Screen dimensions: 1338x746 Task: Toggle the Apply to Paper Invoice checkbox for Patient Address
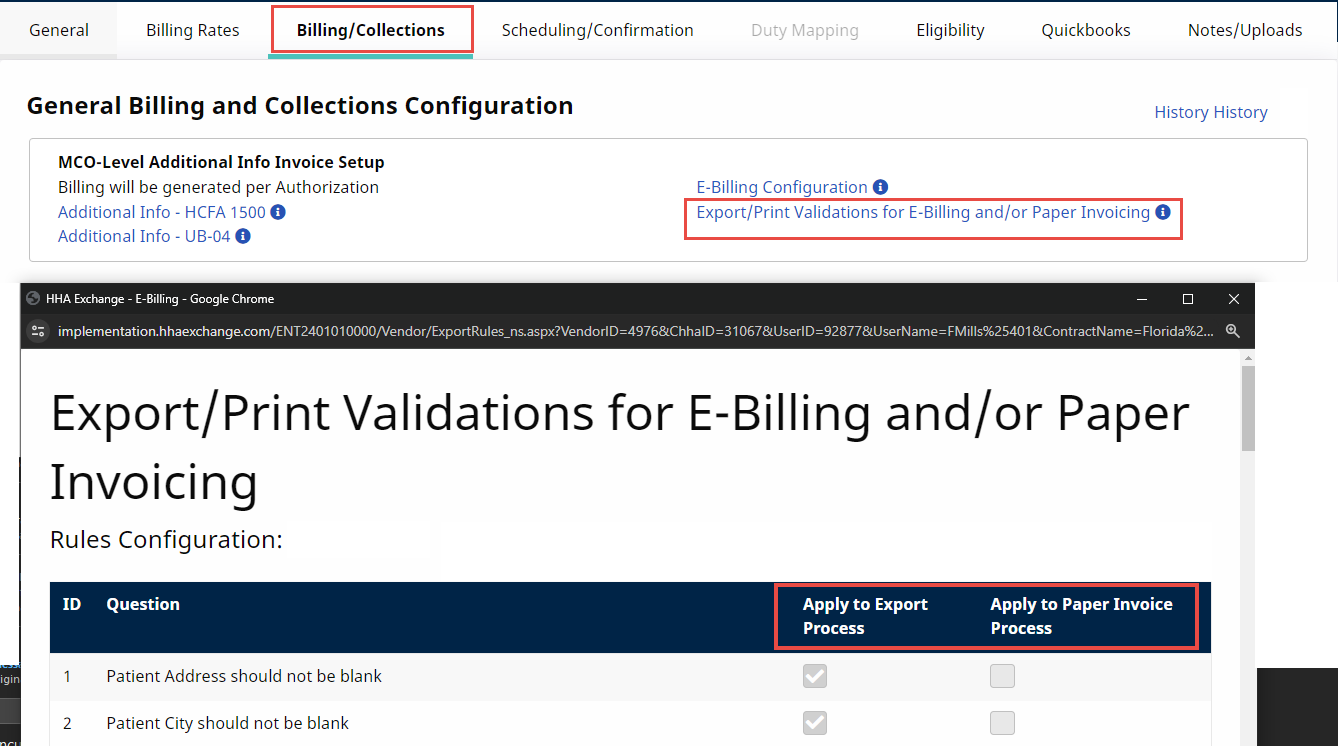[x=1002, y=676]
